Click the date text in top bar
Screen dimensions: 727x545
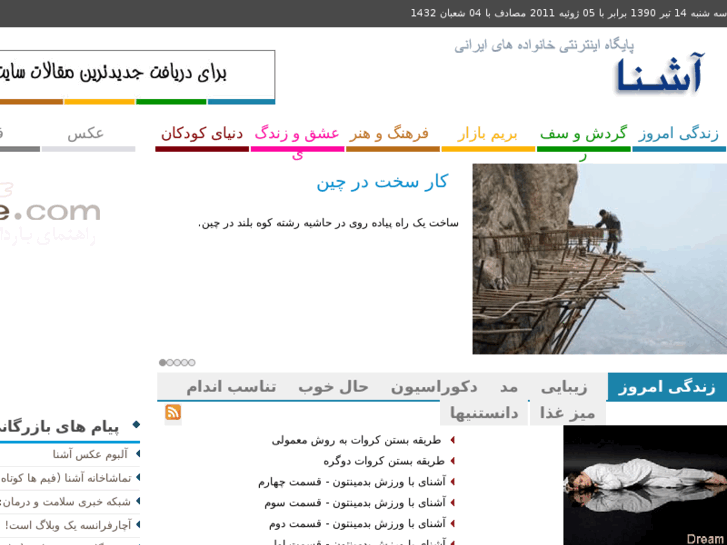[x=568, y=13]
